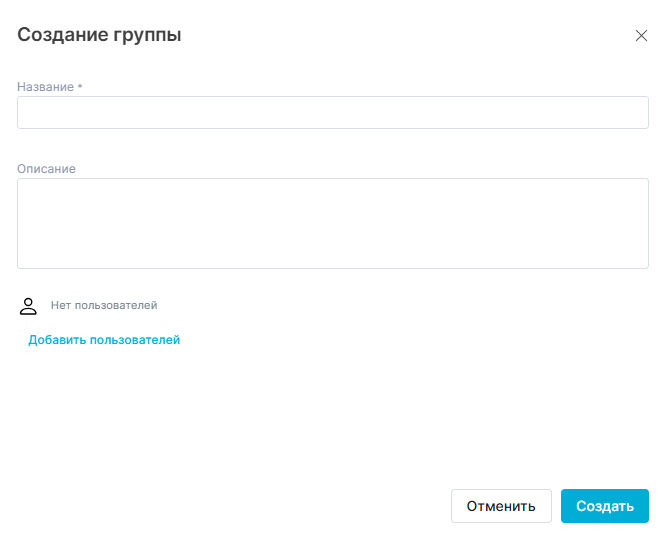Image resolution: width=670 pixels, height=546 pixels.
Task: Select the person icon beside Нет пользователей
Action: coord(28,305)
